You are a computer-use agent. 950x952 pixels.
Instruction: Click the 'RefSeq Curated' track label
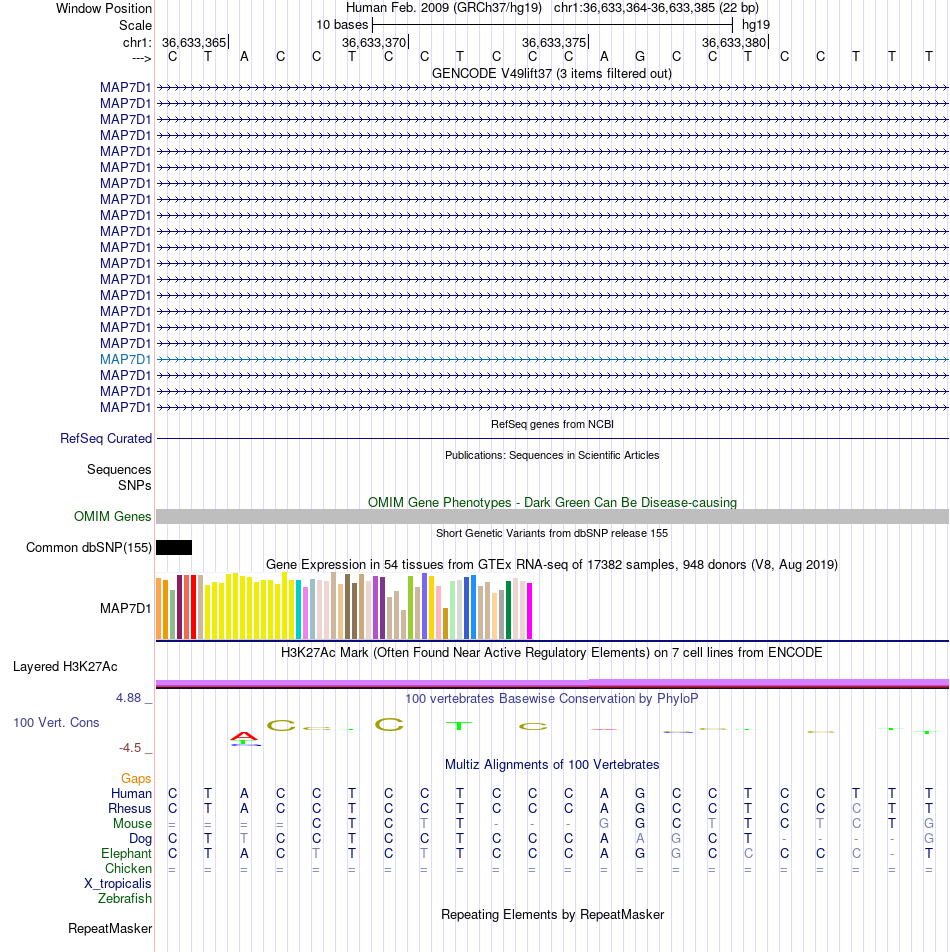coord(106,438)
